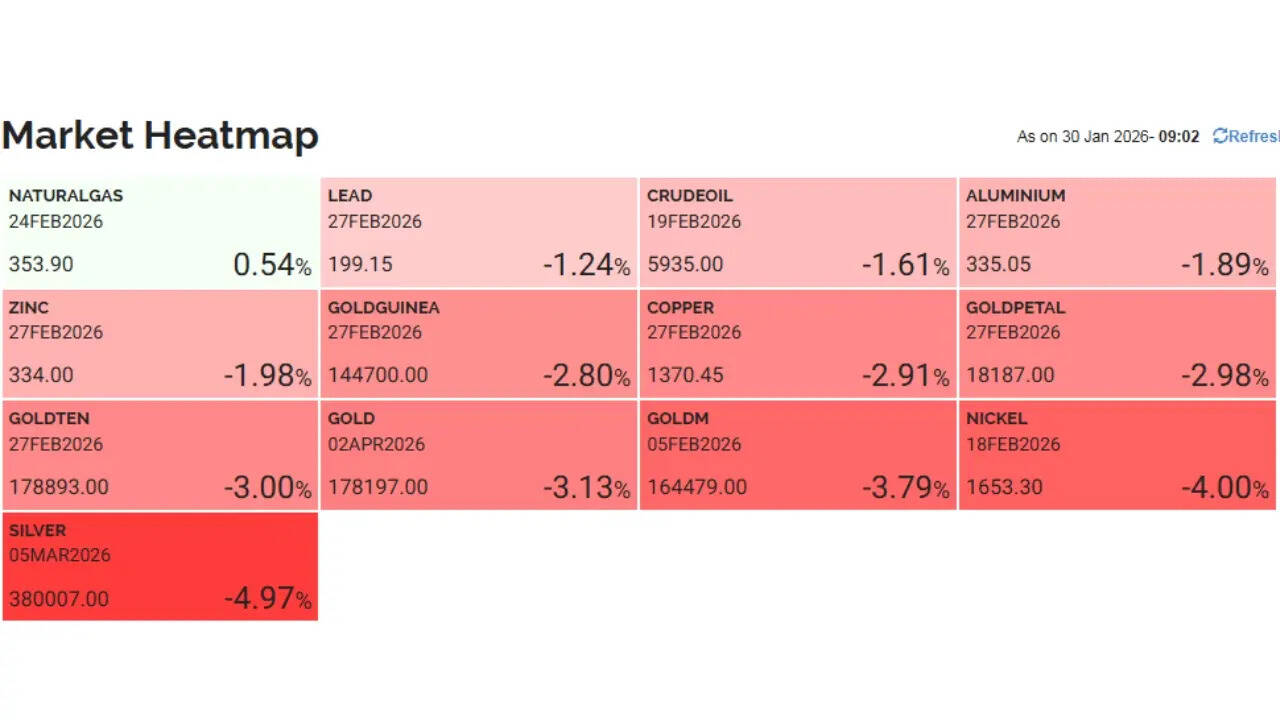1280x720 pixels.
Task: Click the Refresh link text
Action: point(1254,136)
